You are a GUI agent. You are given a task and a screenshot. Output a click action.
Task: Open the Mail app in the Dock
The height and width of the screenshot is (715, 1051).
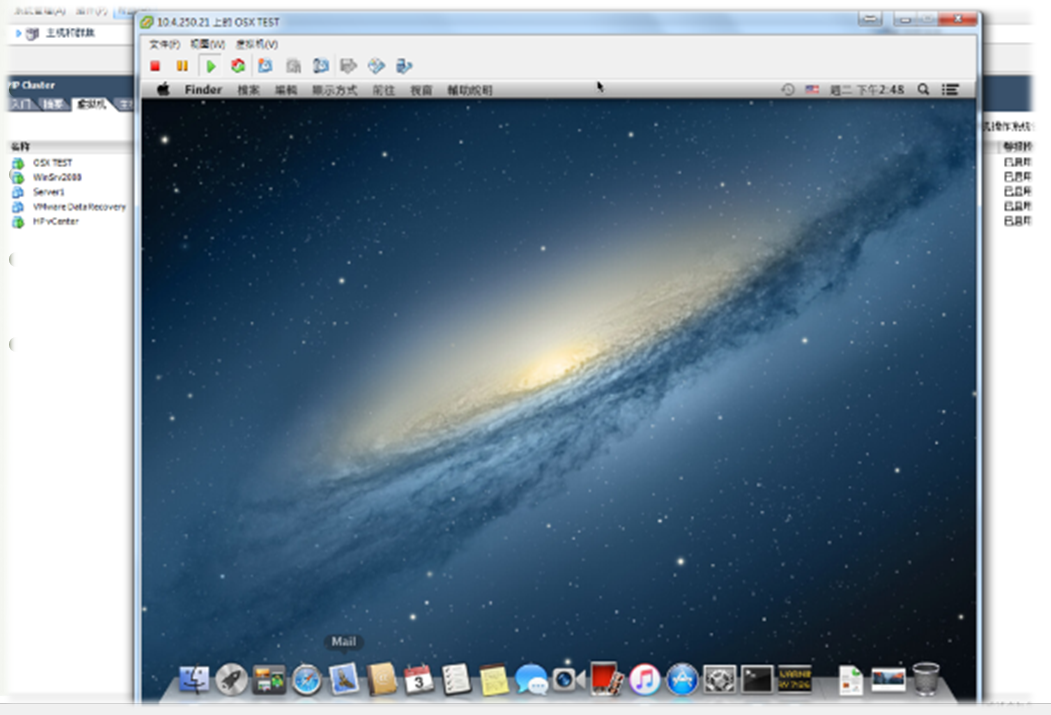344,679
